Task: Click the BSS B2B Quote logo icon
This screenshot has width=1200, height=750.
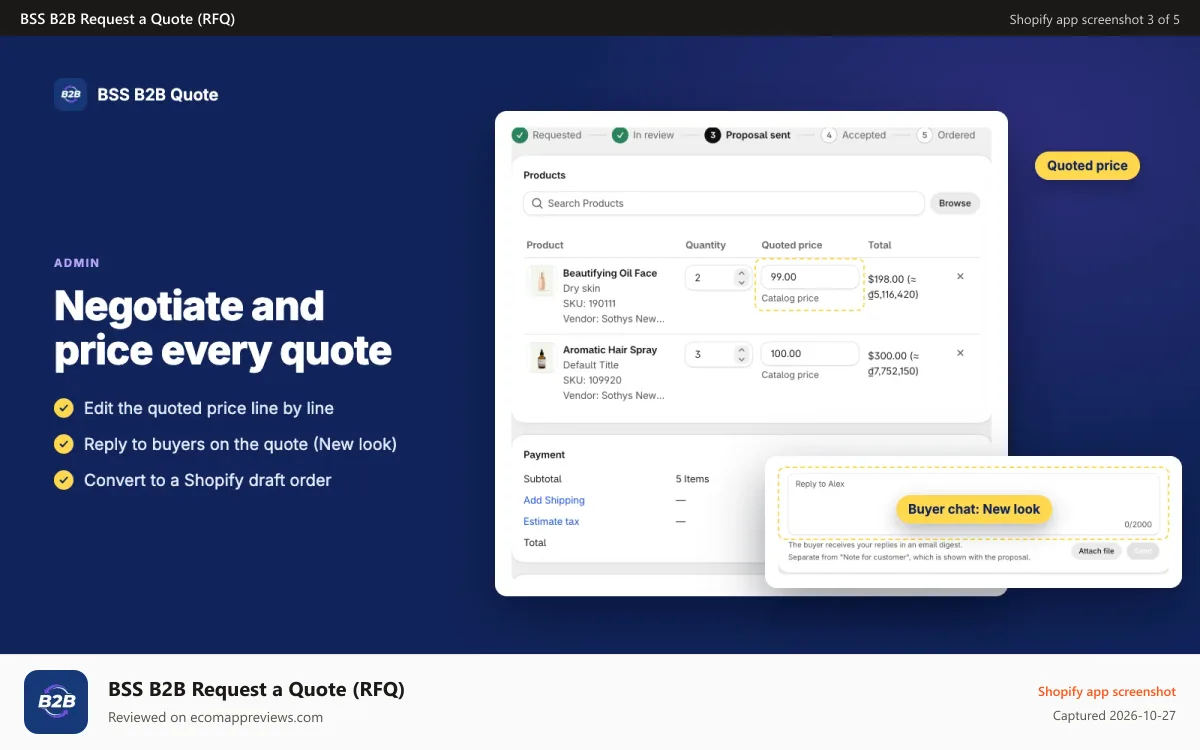Action: point(70,94)
